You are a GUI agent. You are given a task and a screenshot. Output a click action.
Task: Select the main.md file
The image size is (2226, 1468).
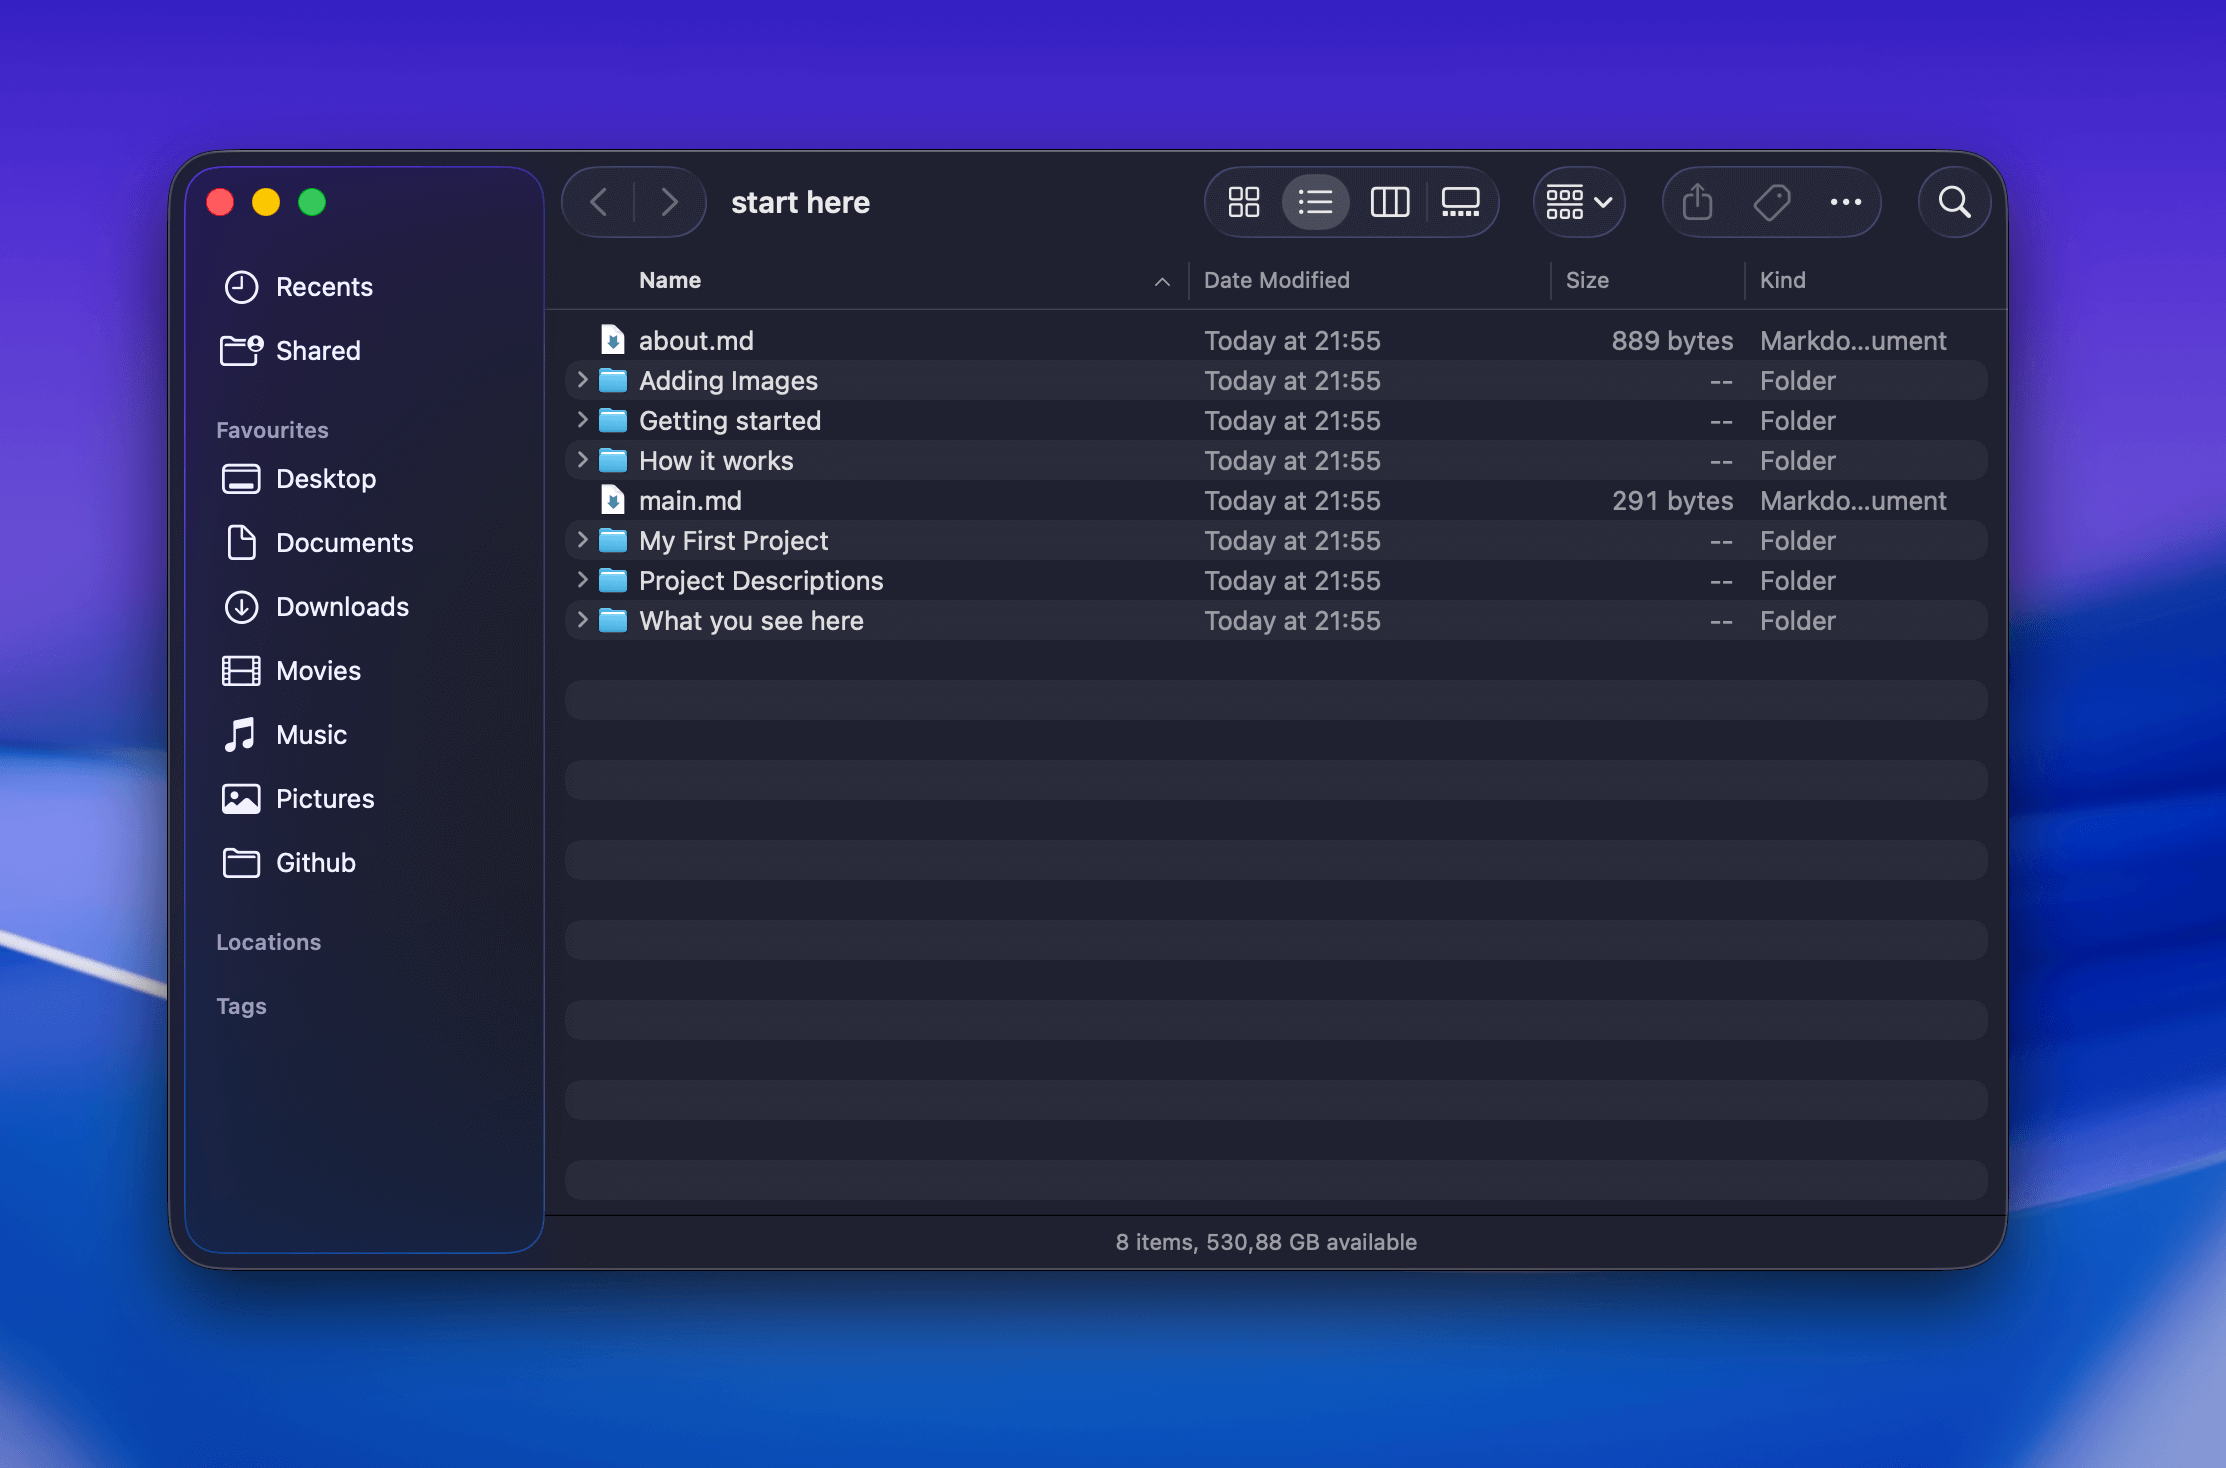click(x=690, y=501)
